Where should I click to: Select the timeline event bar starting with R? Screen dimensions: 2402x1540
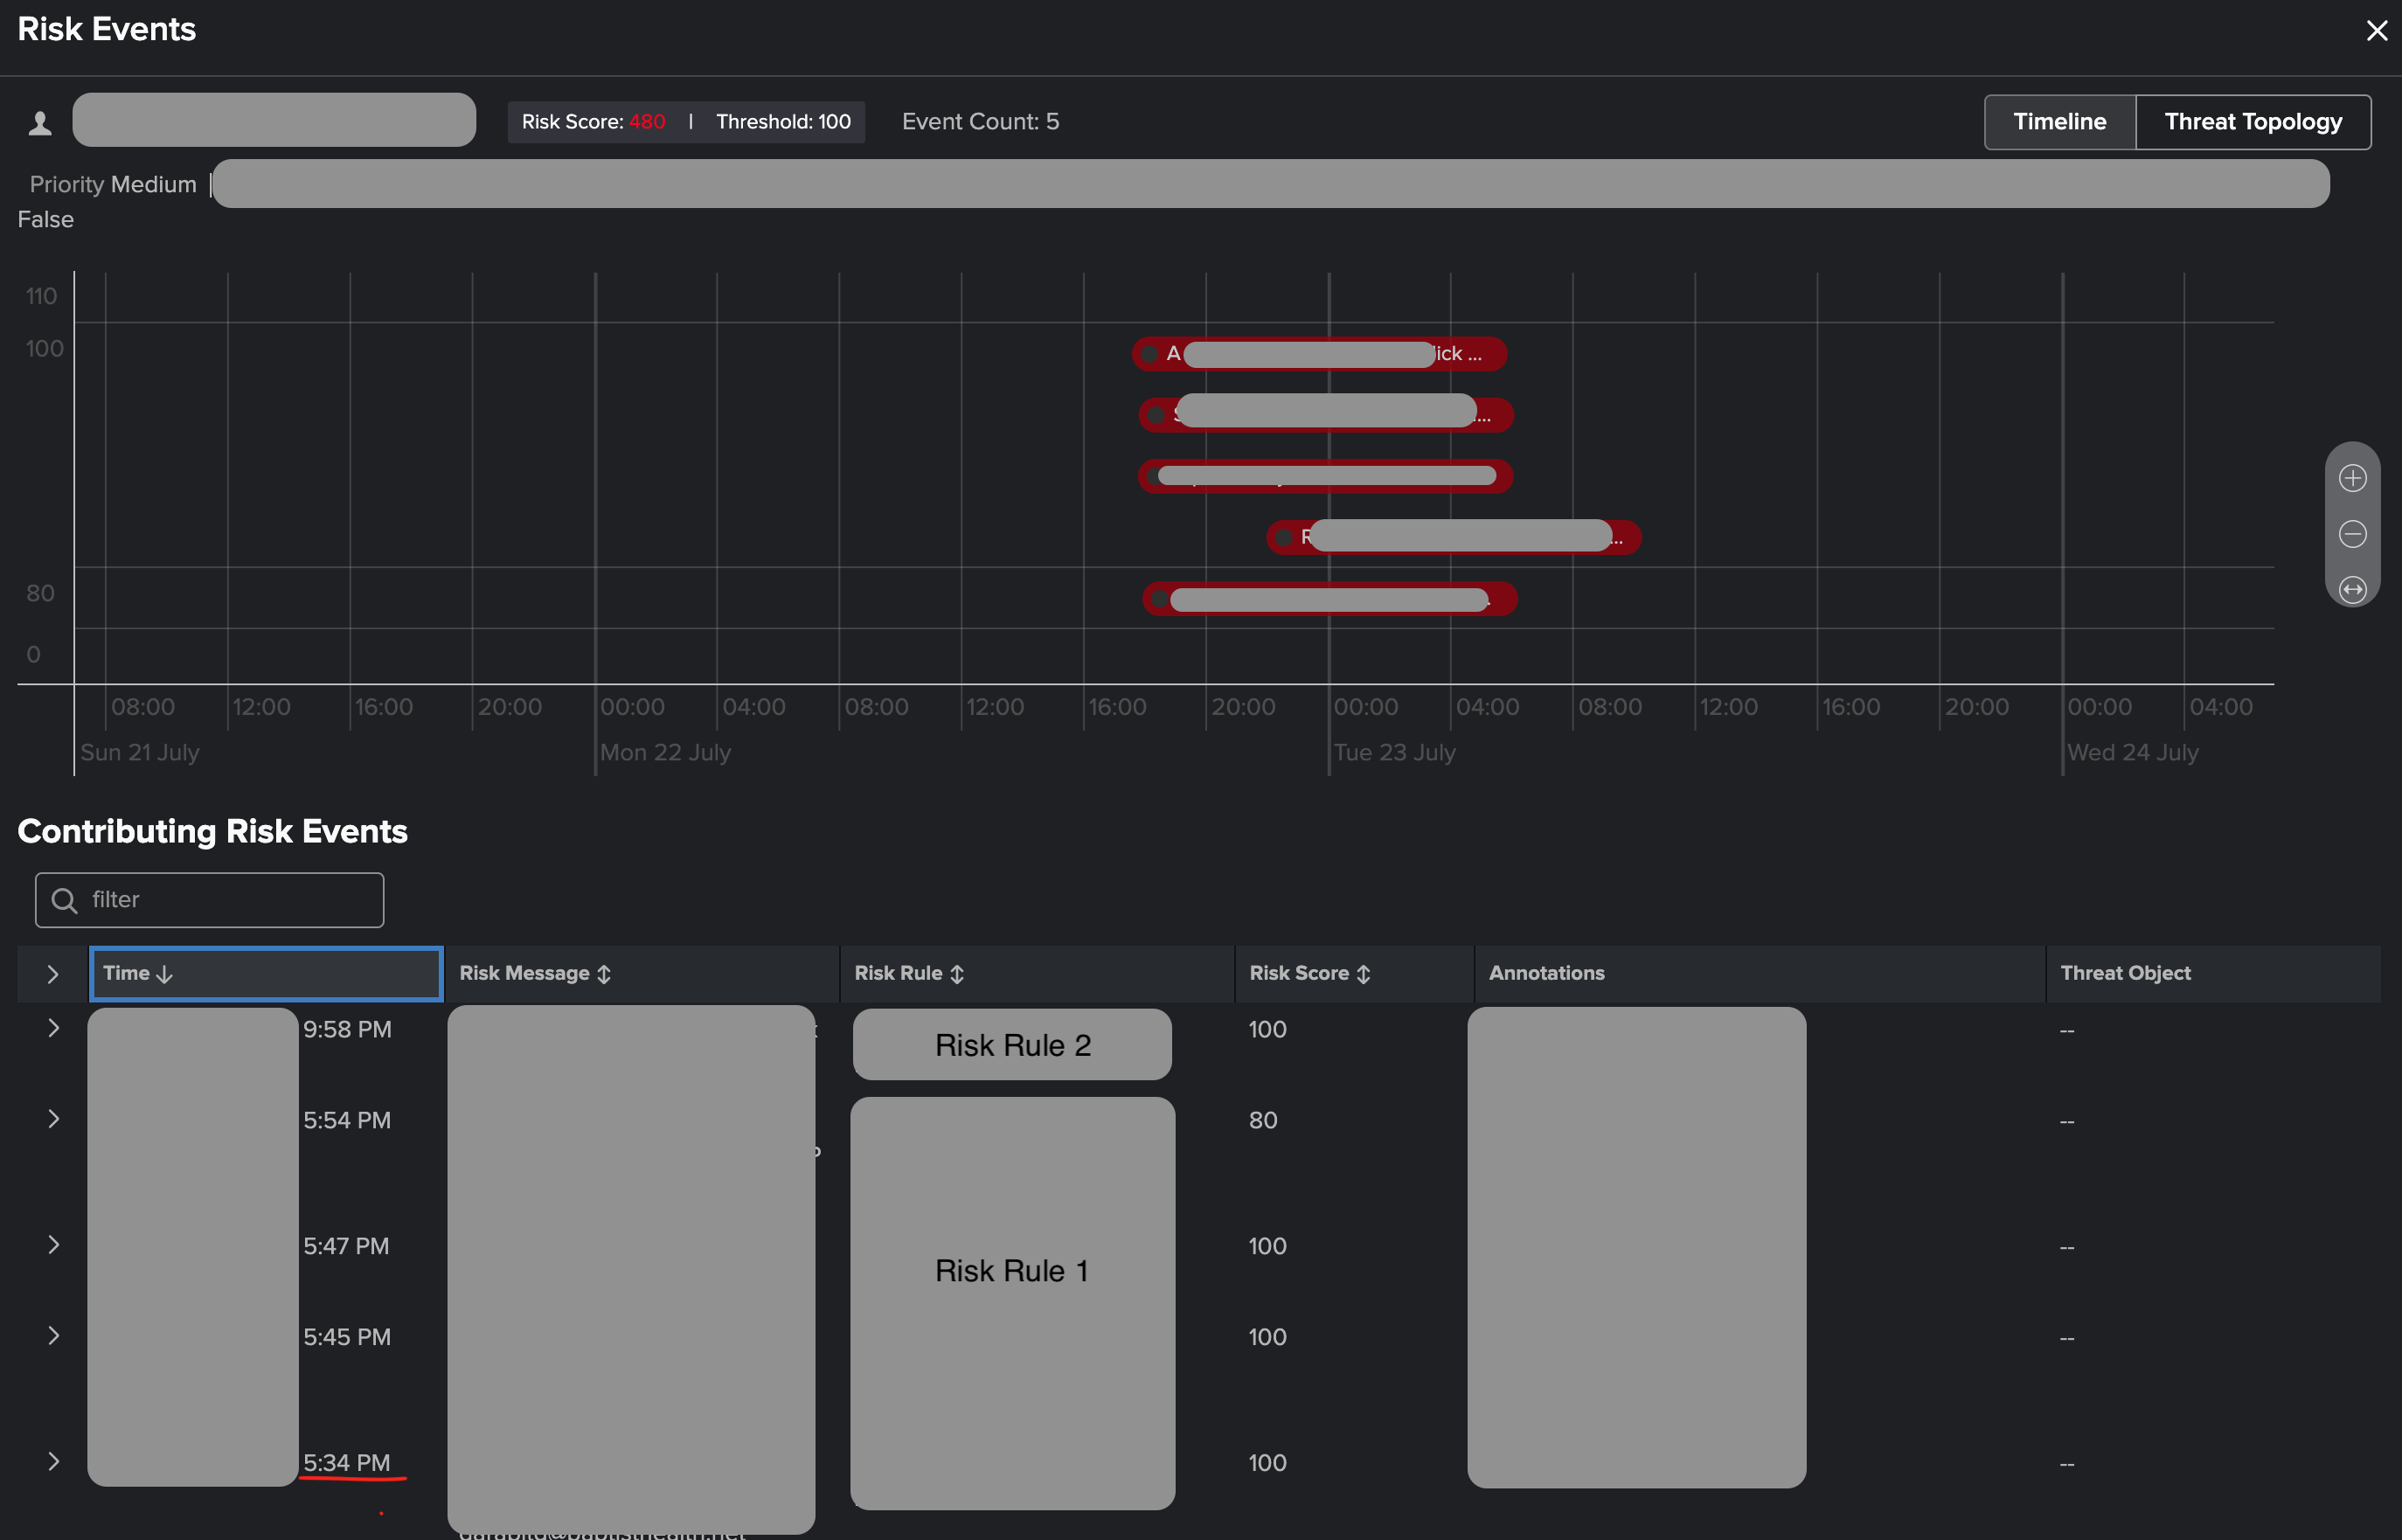coord(1454,538)
